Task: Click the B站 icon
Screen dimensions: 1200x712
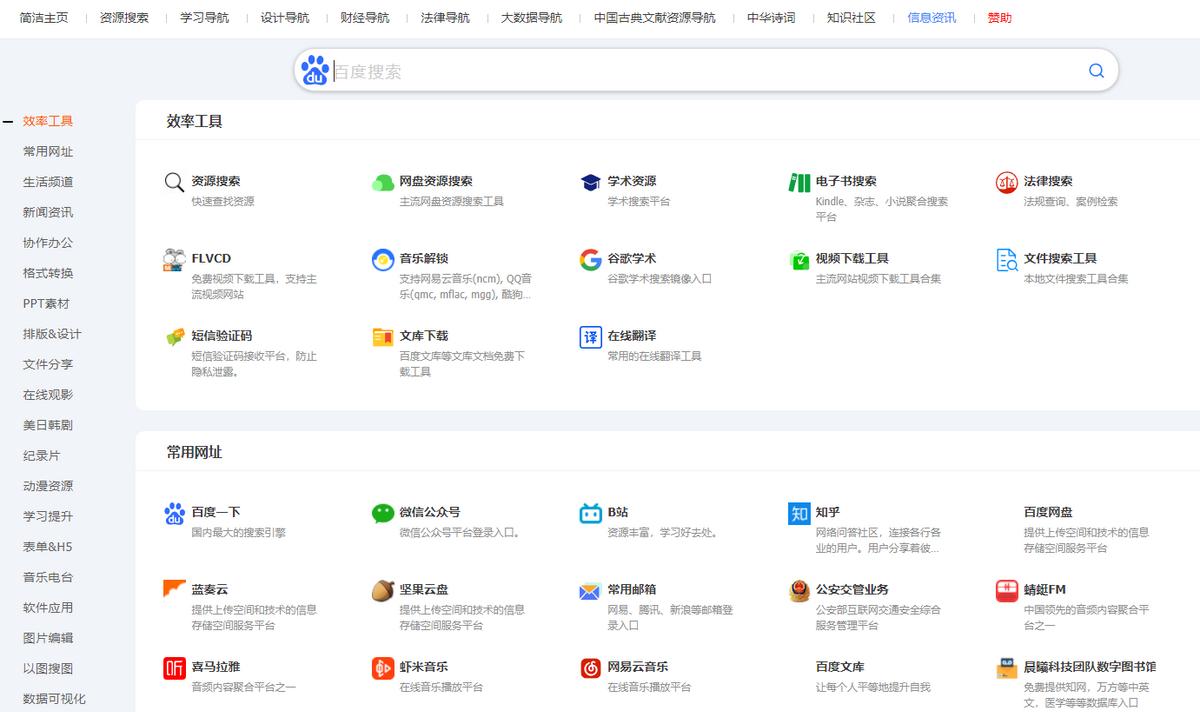Action: point(591,511)
